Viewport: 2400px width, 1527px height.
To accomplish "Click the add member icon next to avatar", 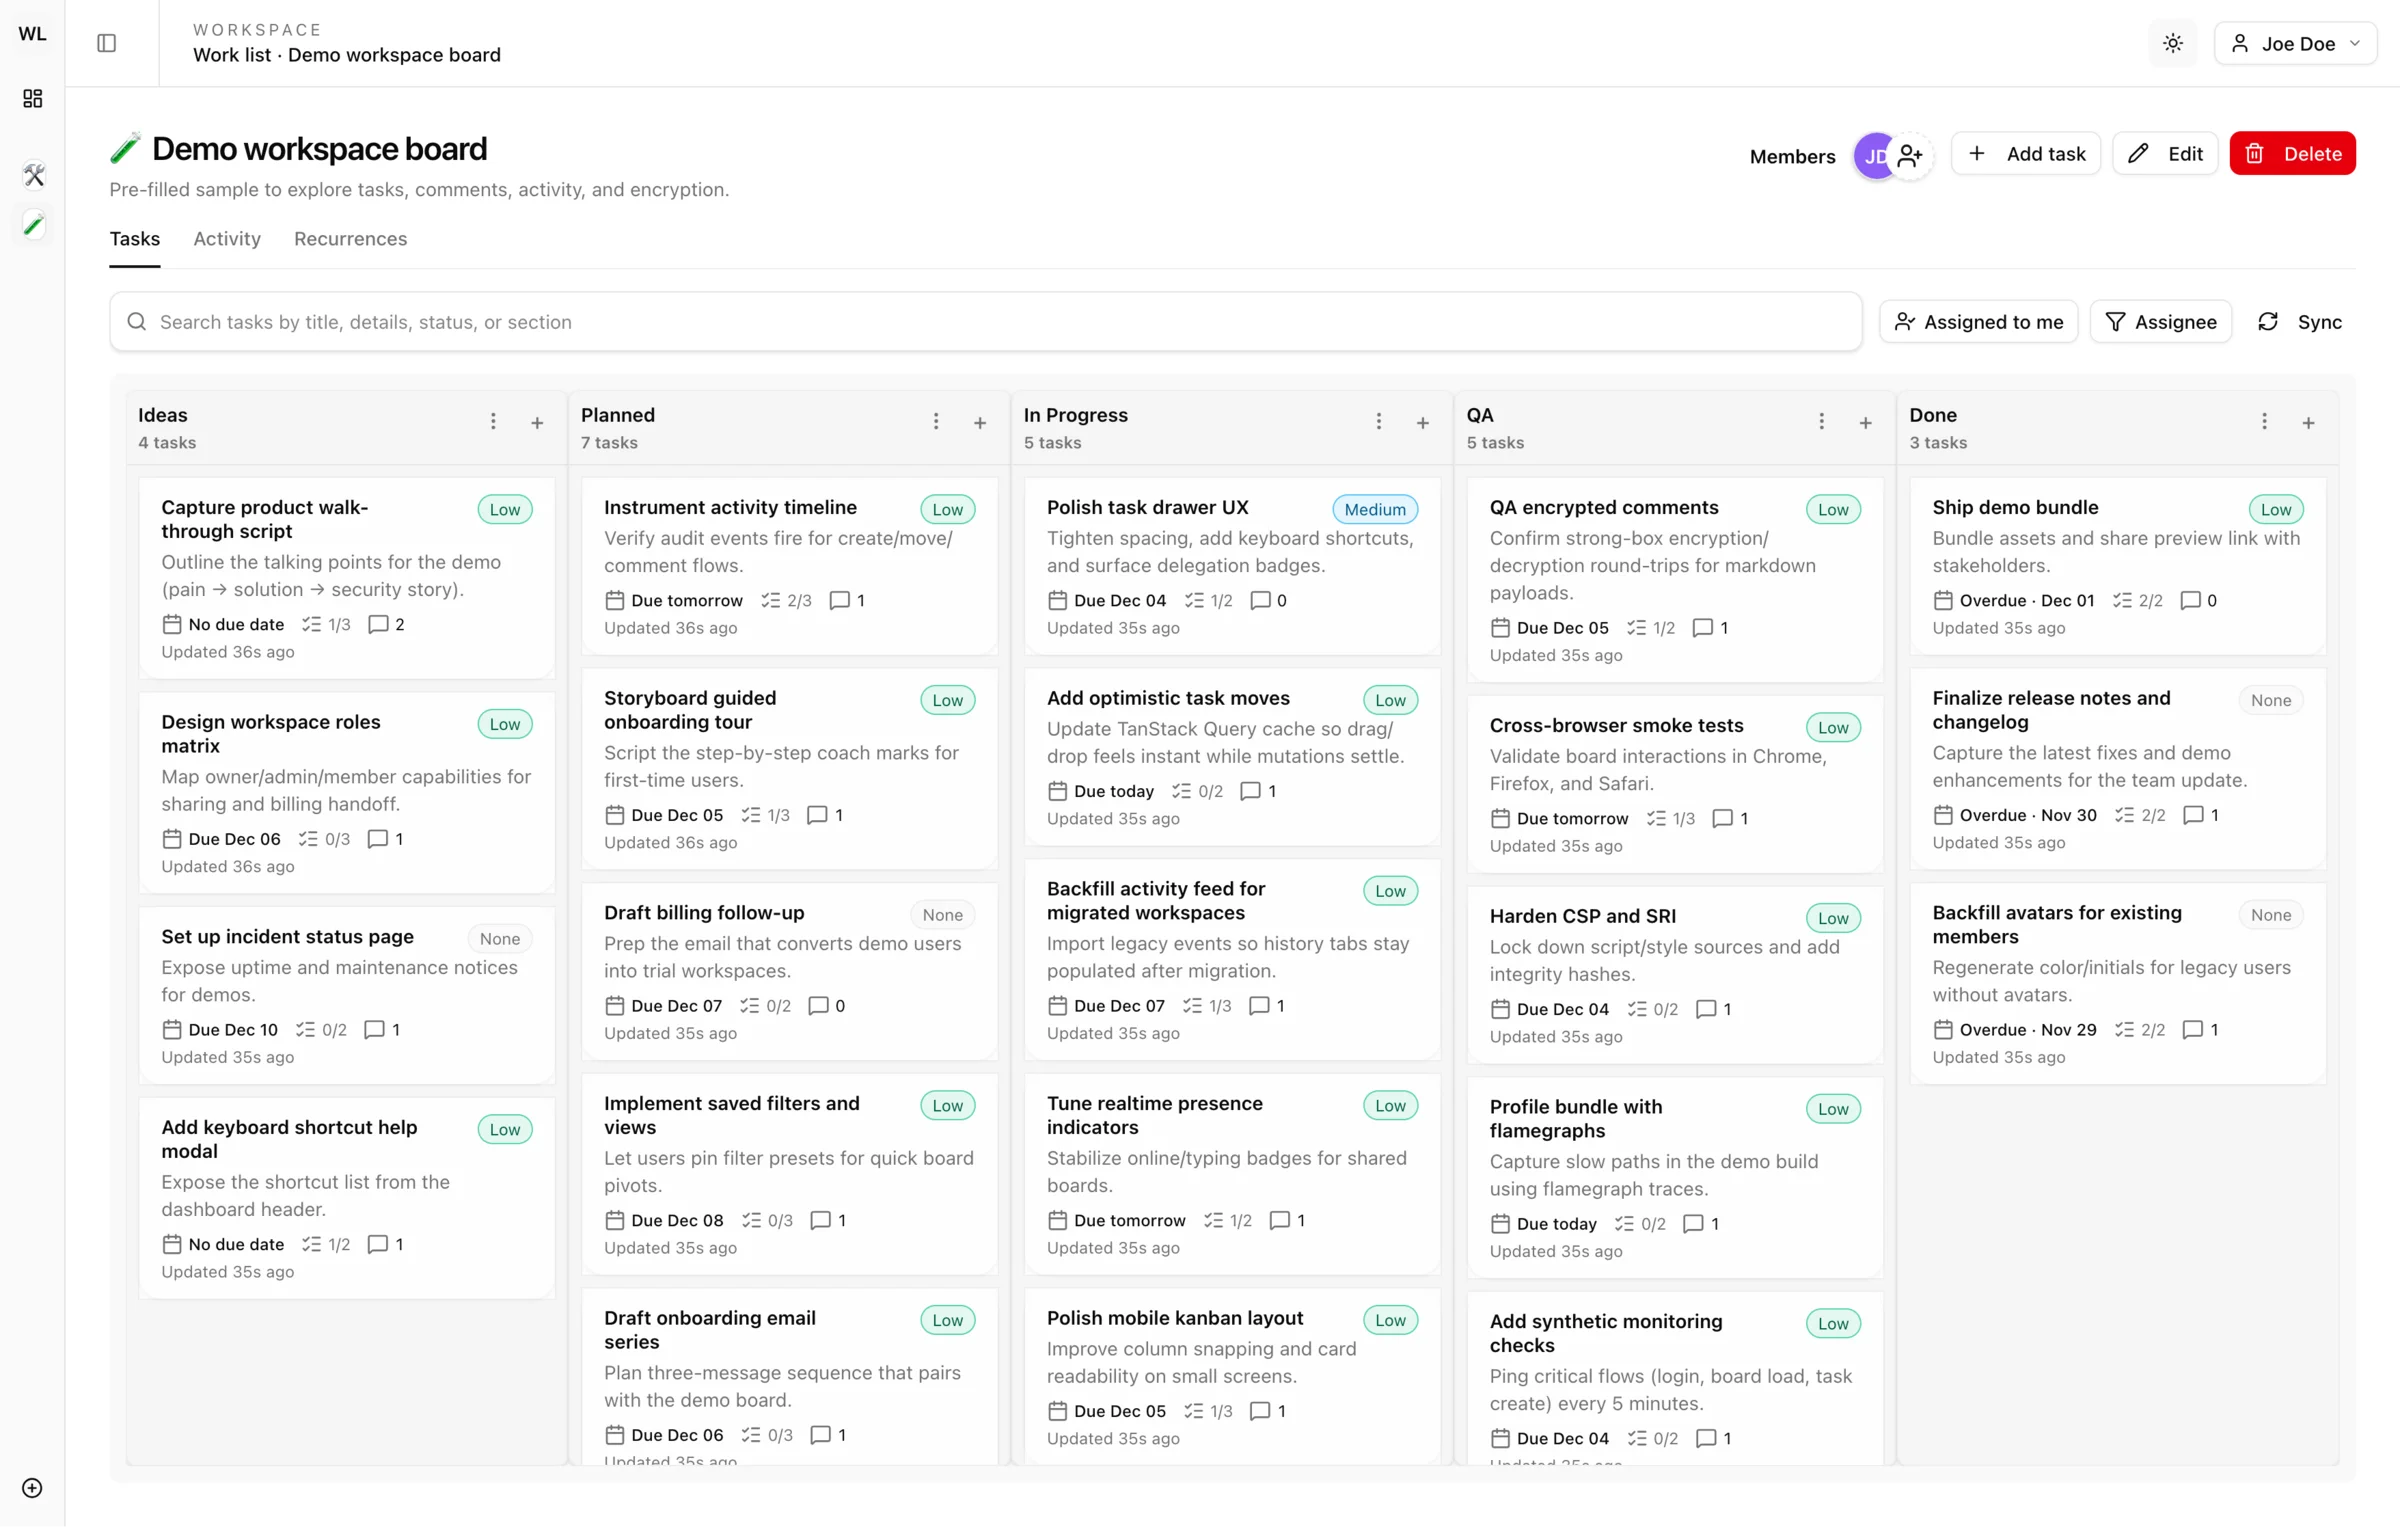I will click(1910, 155).
